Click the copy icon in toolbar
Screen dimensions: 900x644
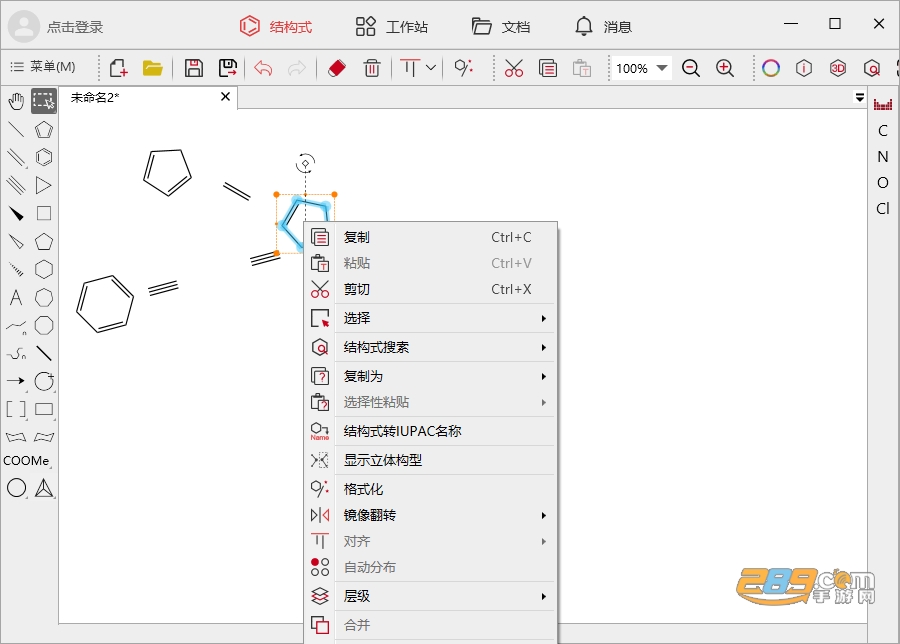pos(548,68)
